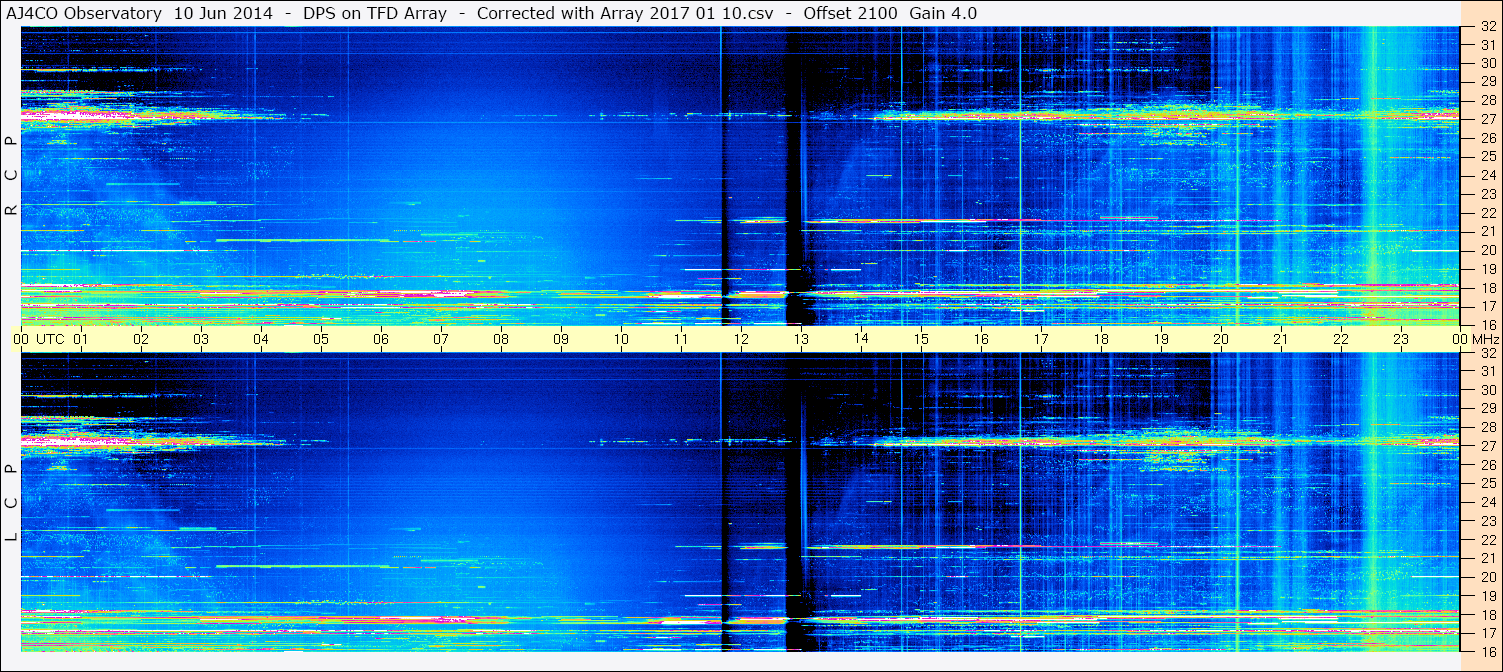
Task: Click the 03 hour time axis marker
Action: pos(201,339)
